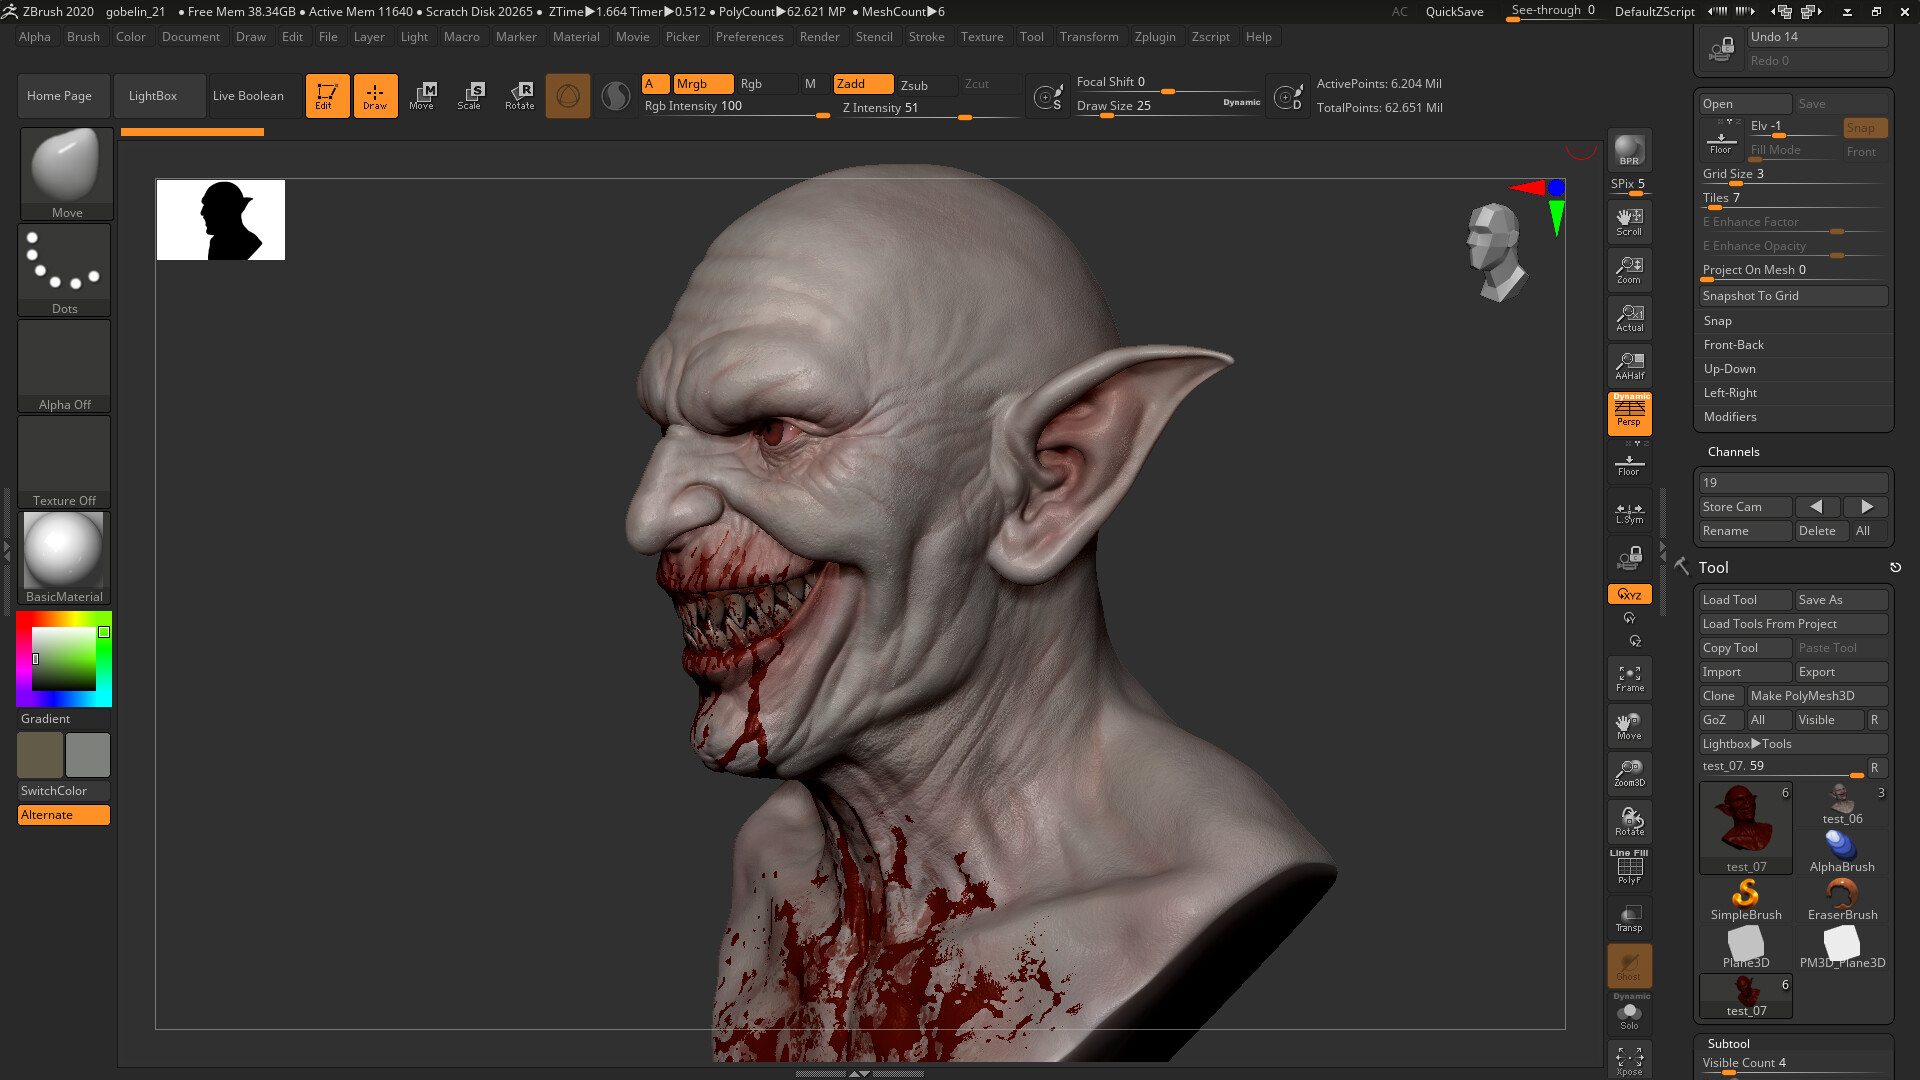Toggle the PolyF line fill icon
Image resolution: width=1920 pixels, height=1080 pixels.
pos(1629,867)
